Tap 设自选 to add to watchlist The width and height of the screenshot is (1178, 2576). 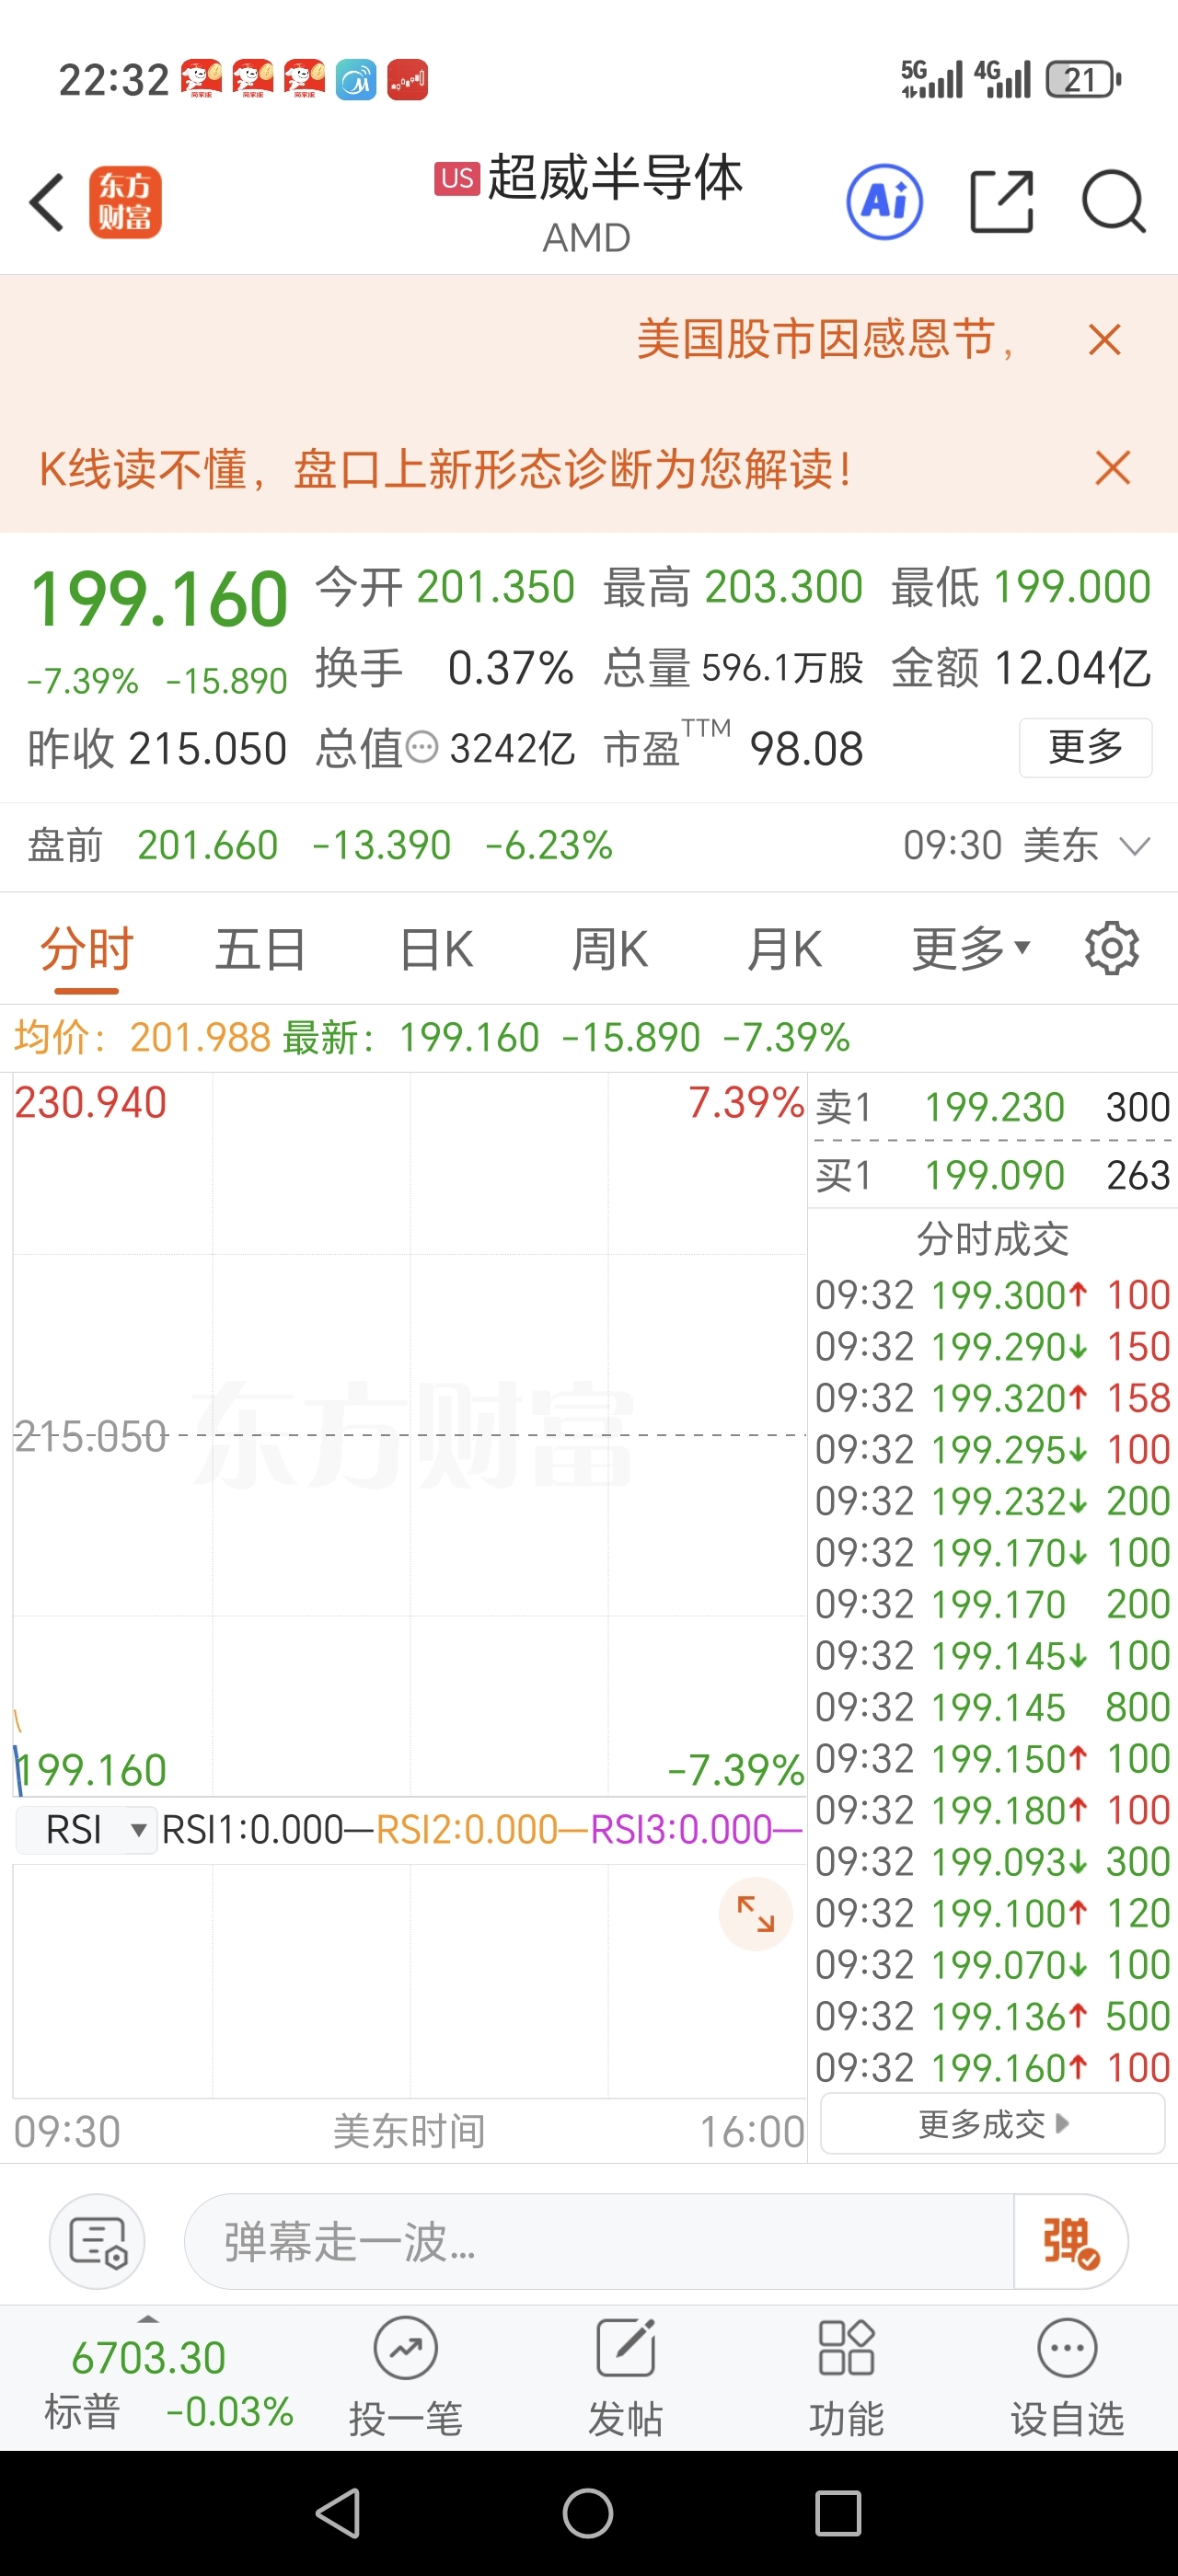1067,2379
